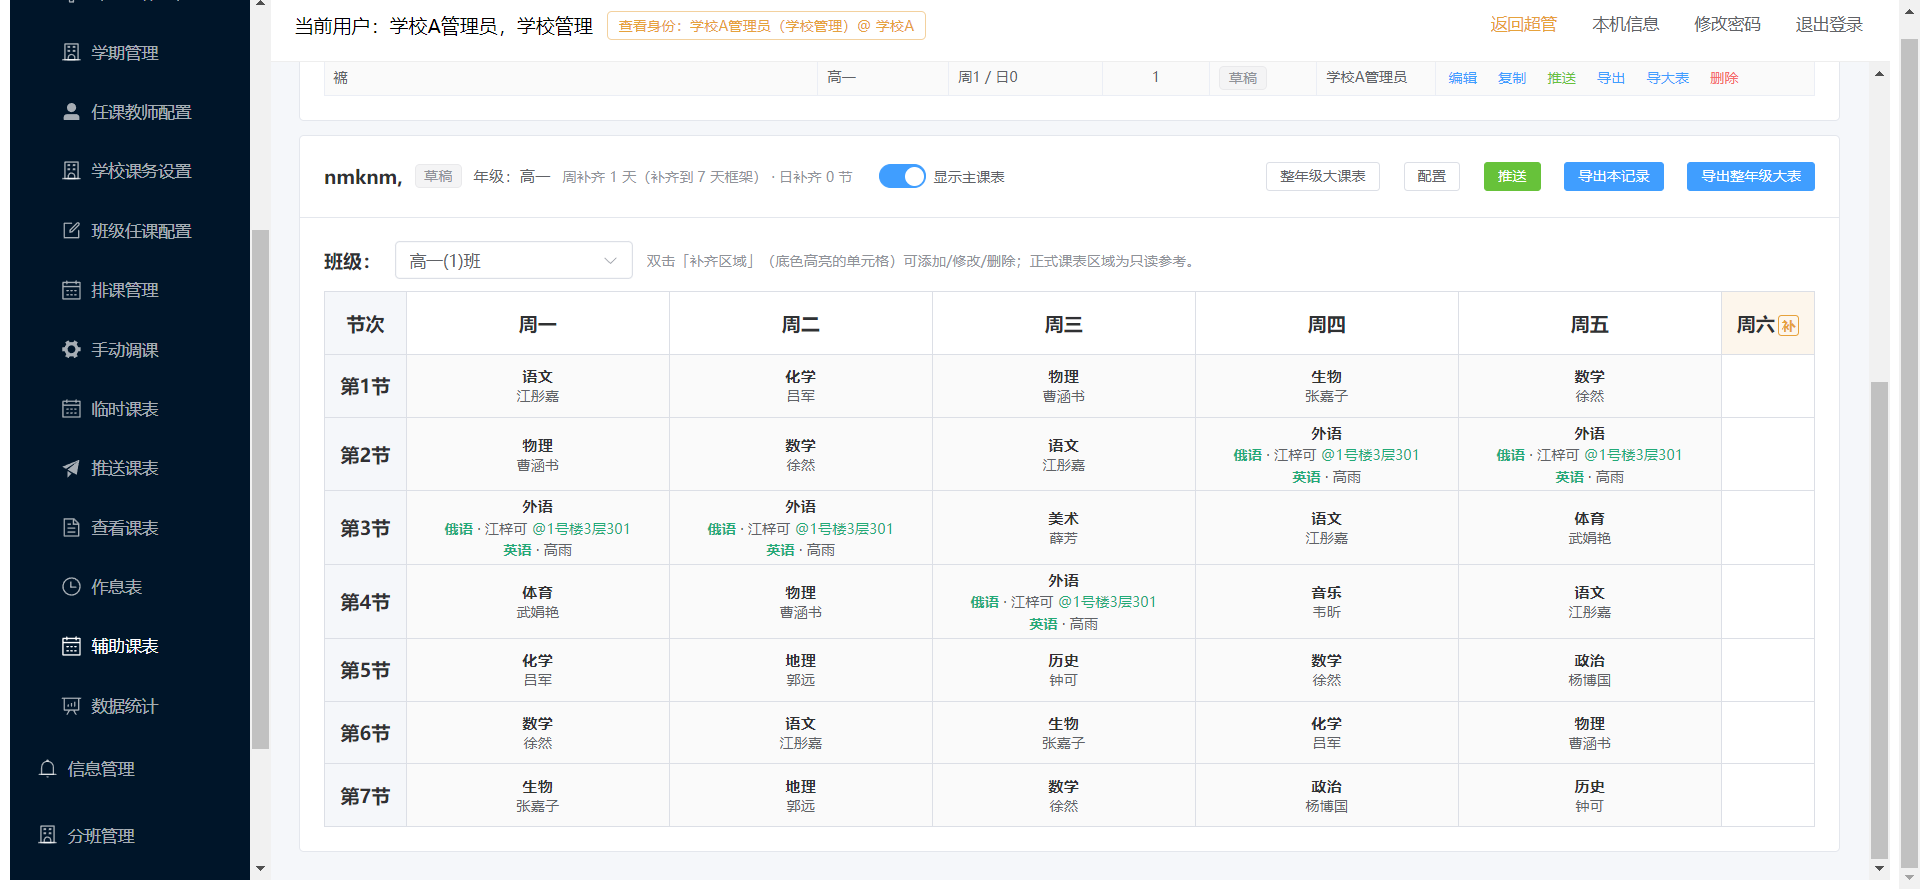
Task: Click 周五 第3节 体育 武娟艳 cell
Action: pos(1589,528)
